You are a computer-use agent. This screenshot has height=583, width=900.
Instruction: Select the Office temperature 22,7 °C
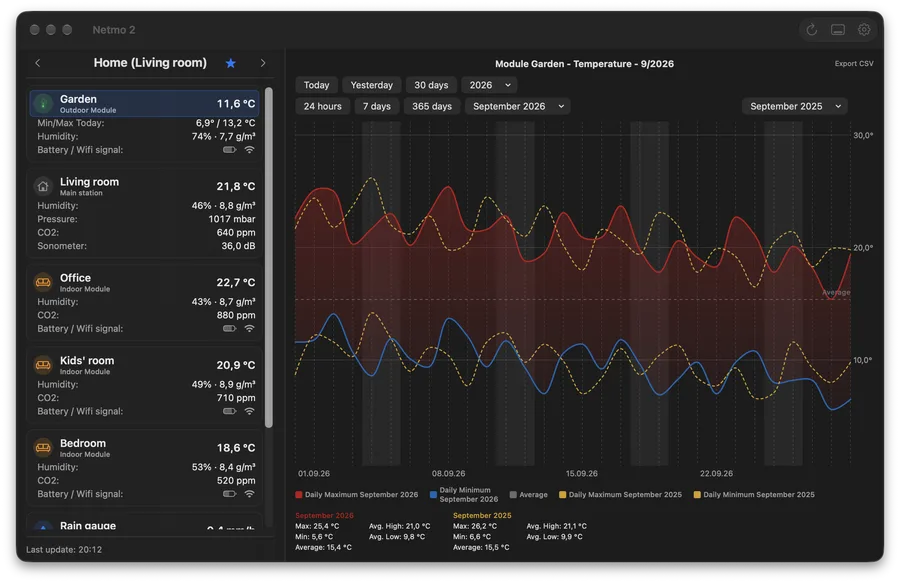click(x=235, y=282)
